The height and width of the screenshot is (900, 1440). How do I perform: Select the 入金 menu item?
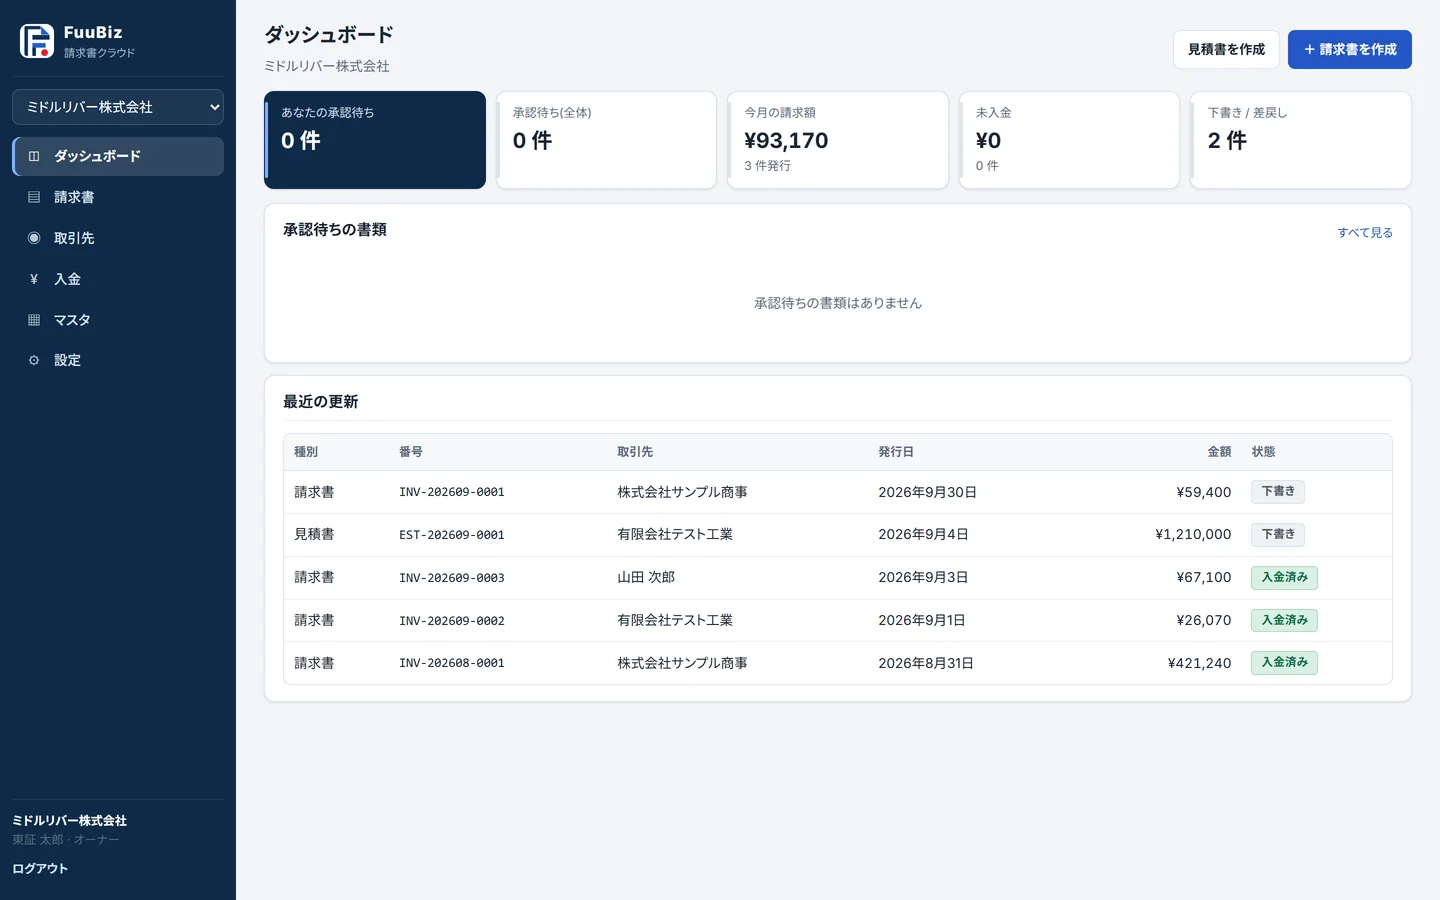click(x=118, y=279)
